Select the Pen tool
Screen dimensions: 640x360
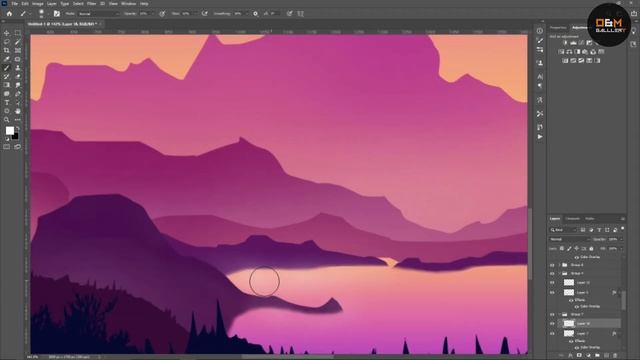tap(18, 94)
